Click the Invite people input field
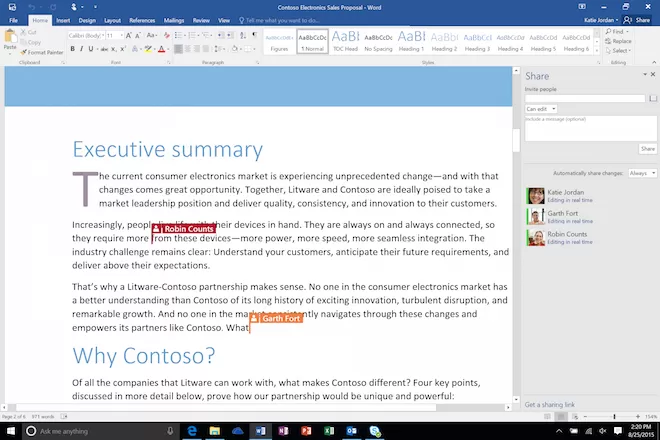The width and height of the screenshot is (660, 440). coord(585,99)
